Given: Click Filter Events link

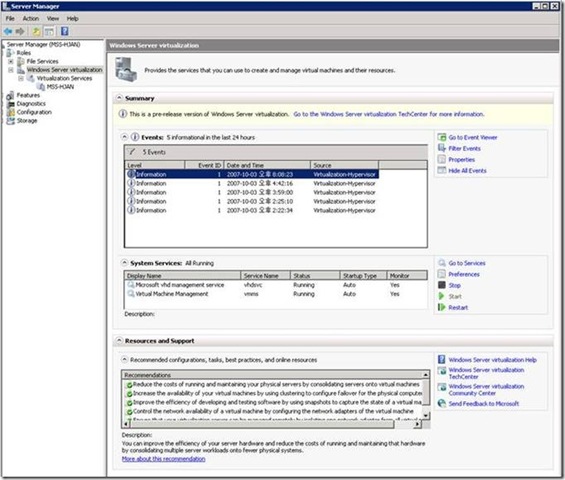Looking at the screenshot, I should [464, 148].
